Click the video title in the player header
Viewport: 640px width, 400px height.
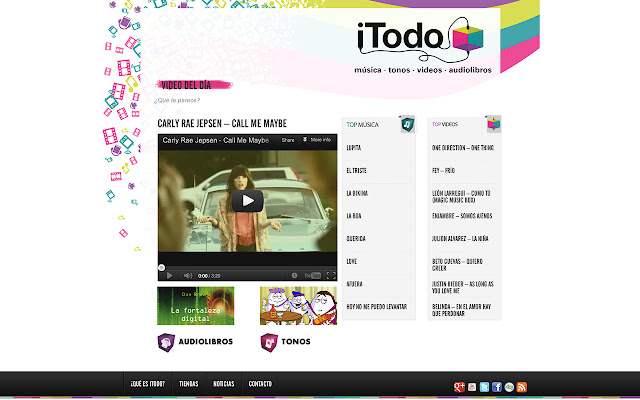click(216, 140)
